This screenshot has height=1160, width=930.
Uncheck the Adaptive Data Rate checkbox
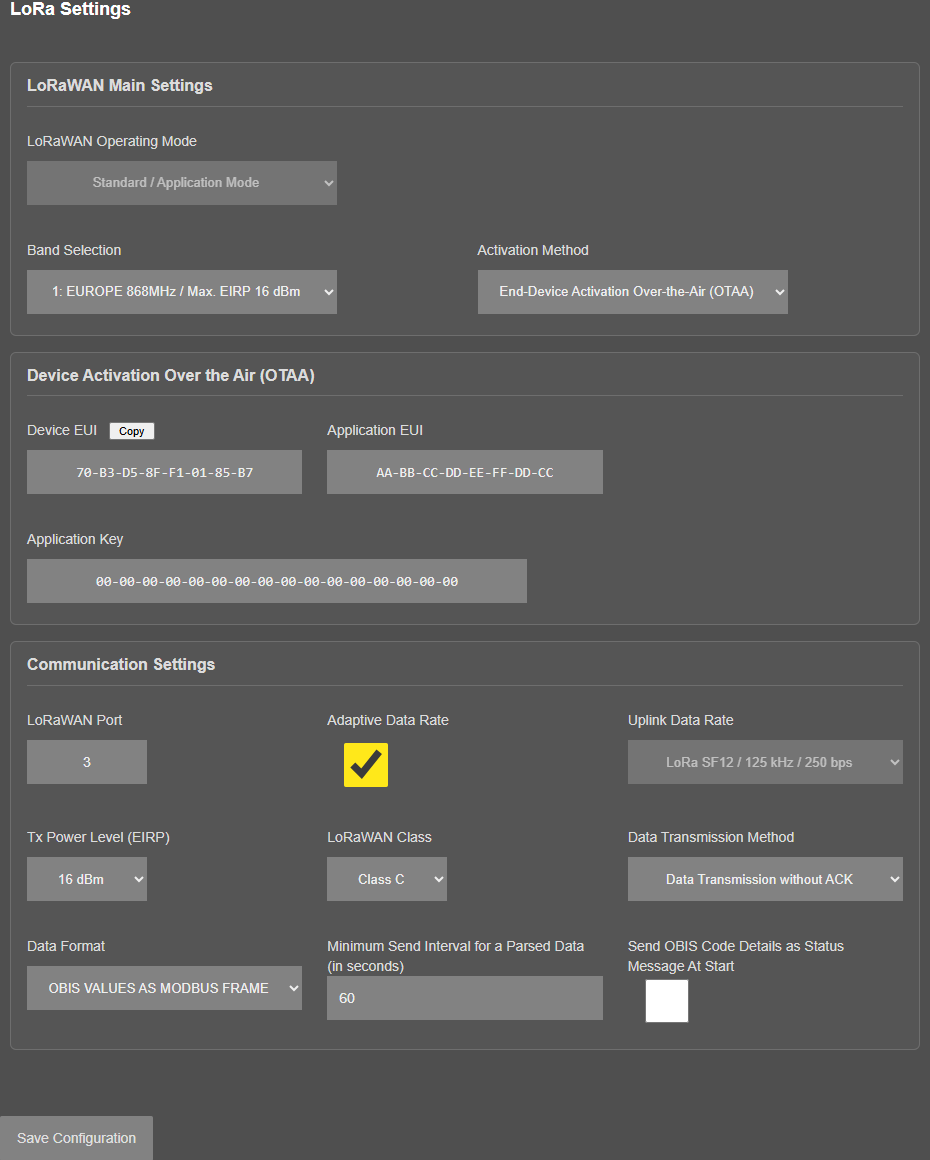(365, 765)
